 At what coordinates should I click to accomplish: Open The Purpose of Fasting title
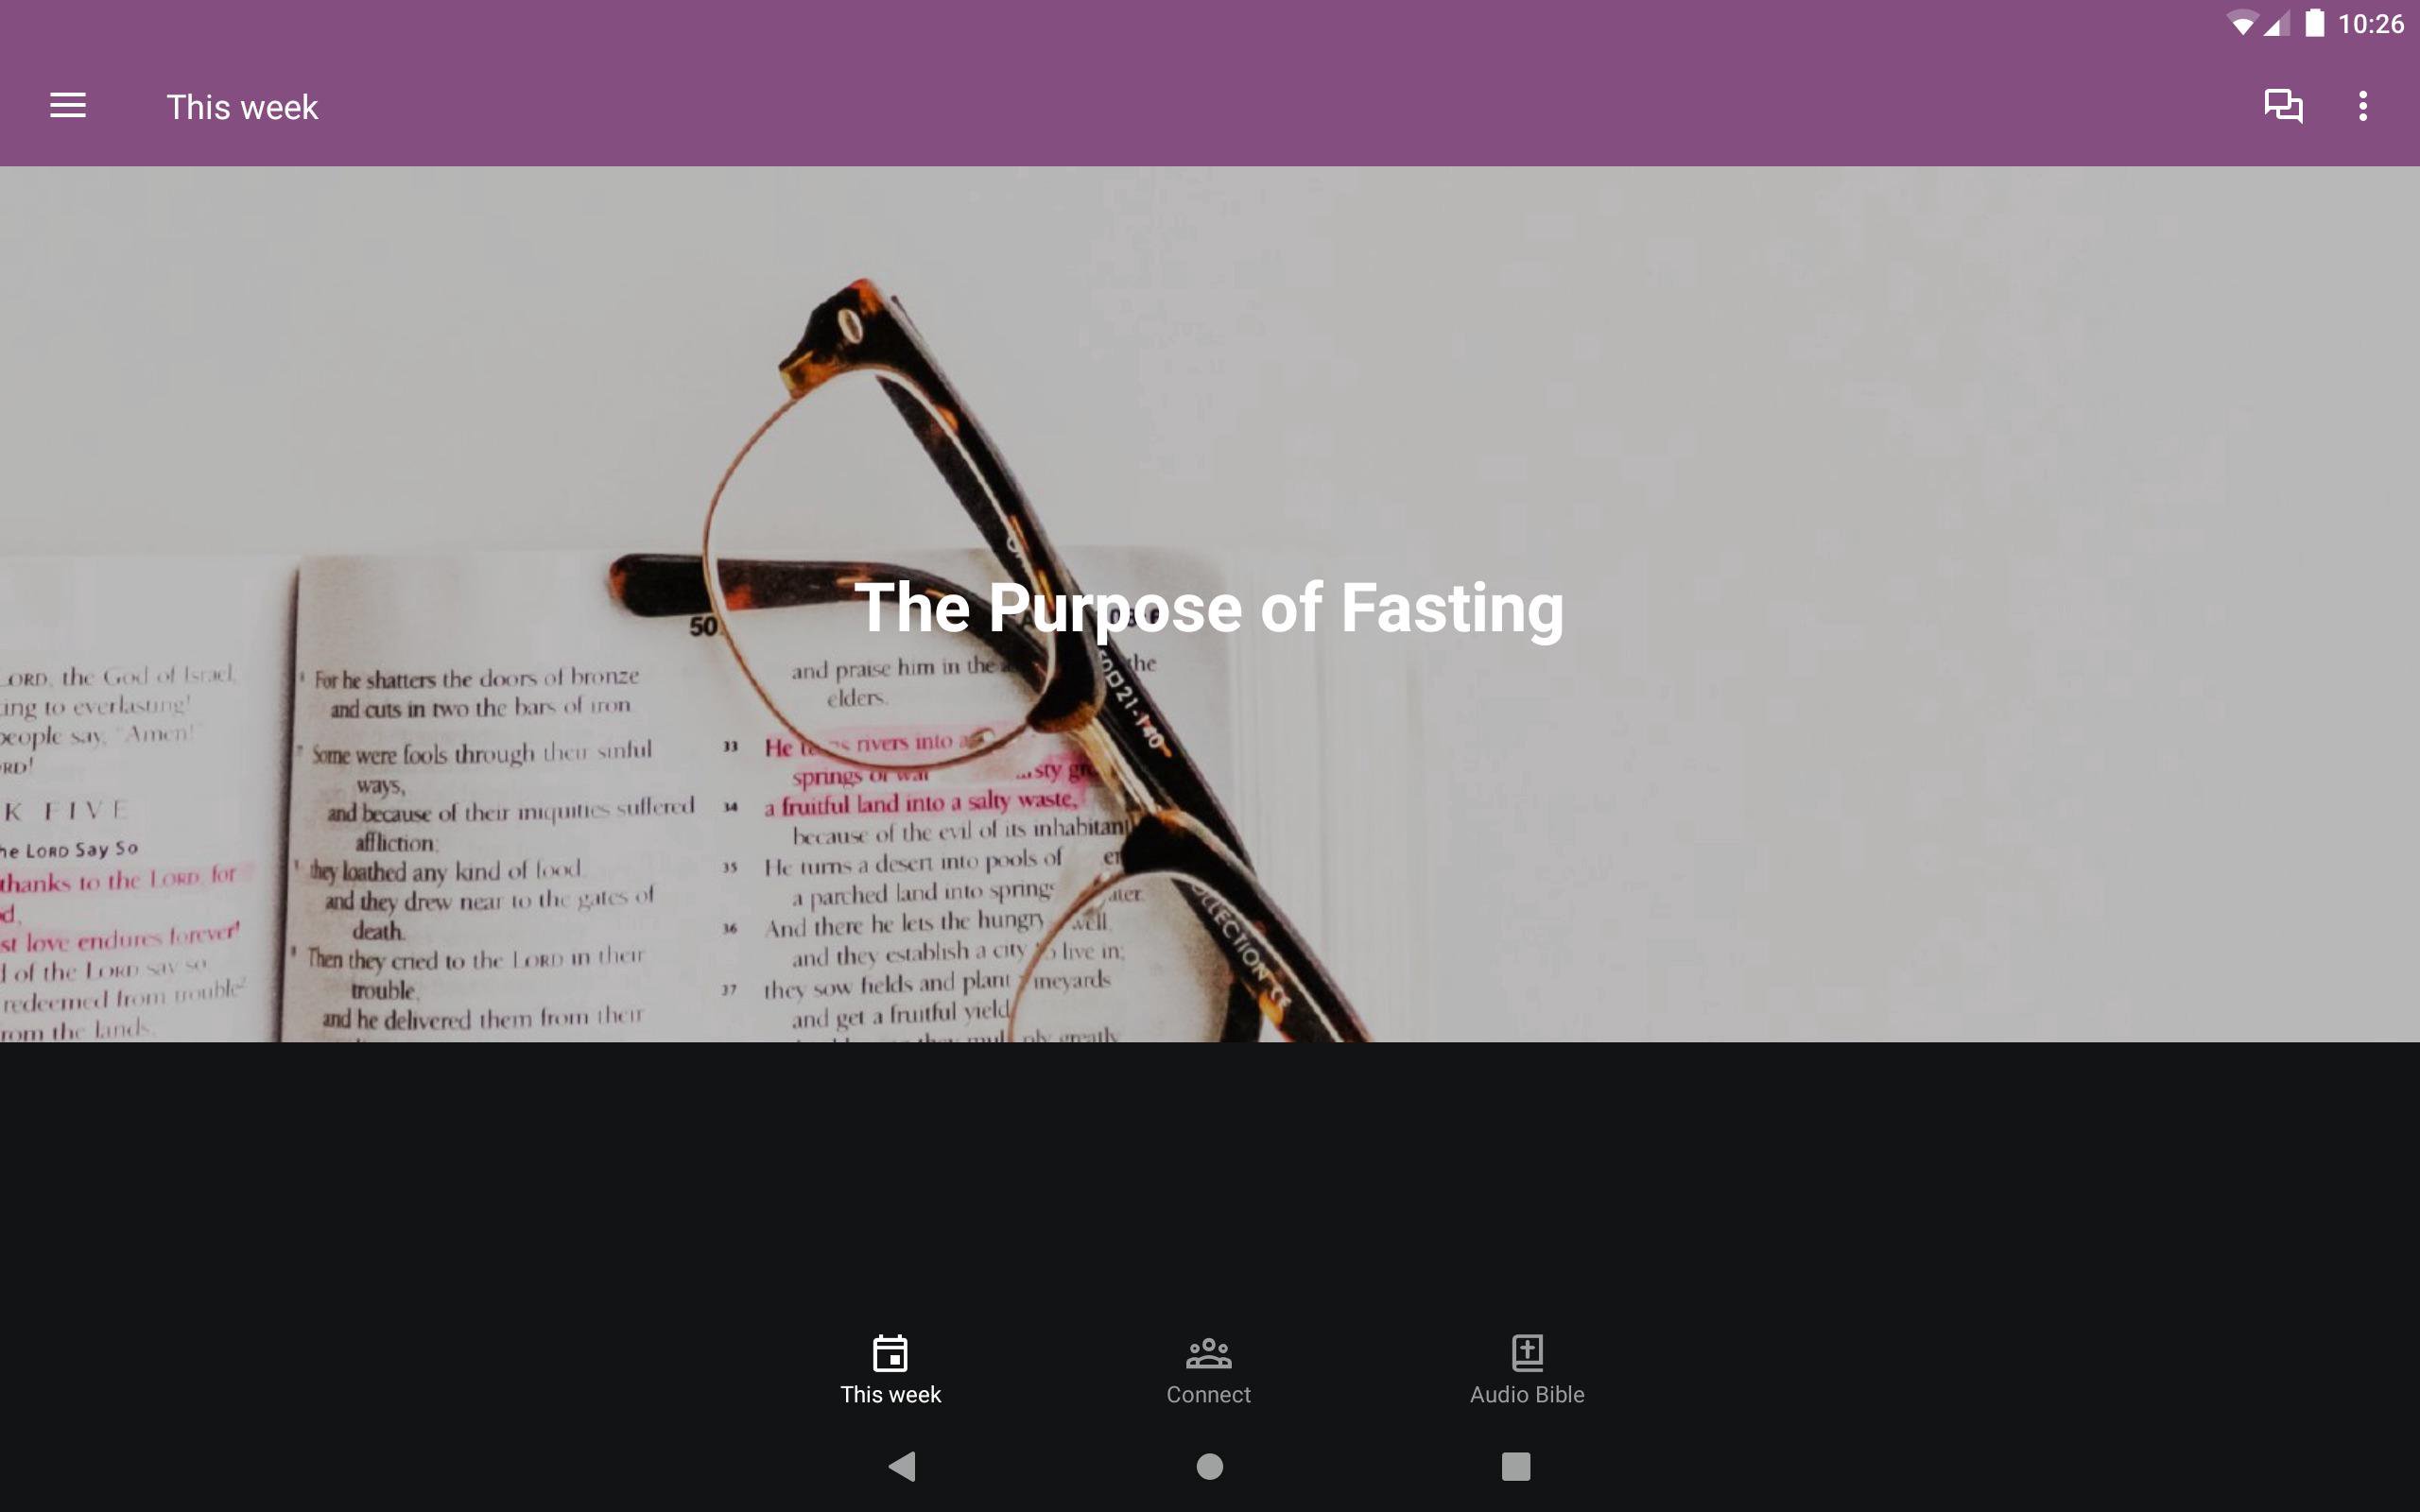pyautogui.click(x=1209, y=608)
